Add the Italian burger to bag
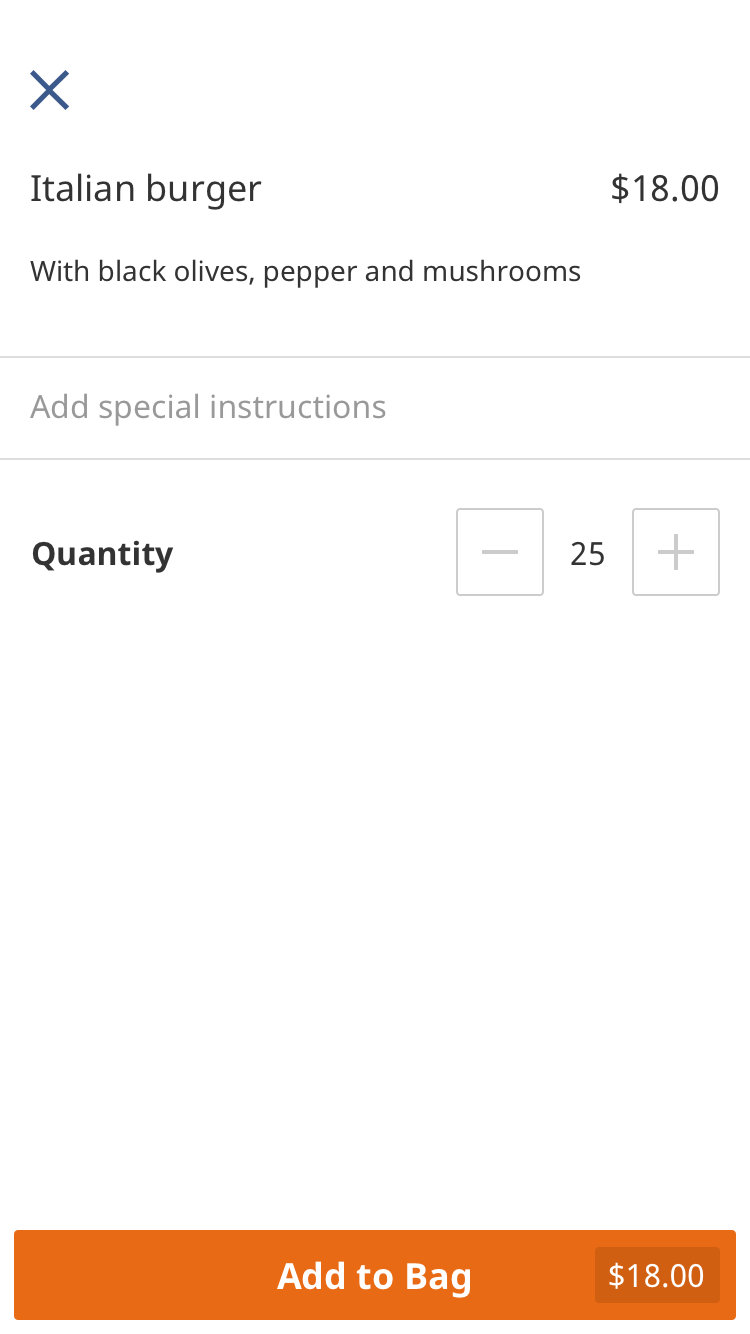Viewport: 750px width, 1334px height. [x=374, y=1275]
